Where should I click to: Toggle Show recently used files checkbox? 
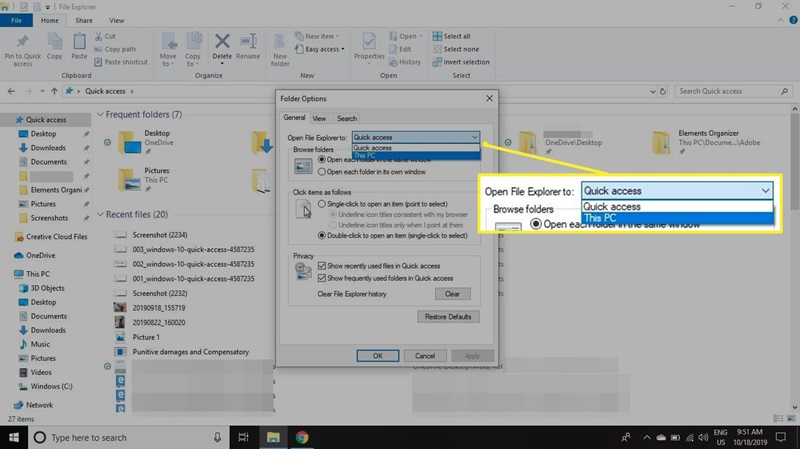[322, 267]
